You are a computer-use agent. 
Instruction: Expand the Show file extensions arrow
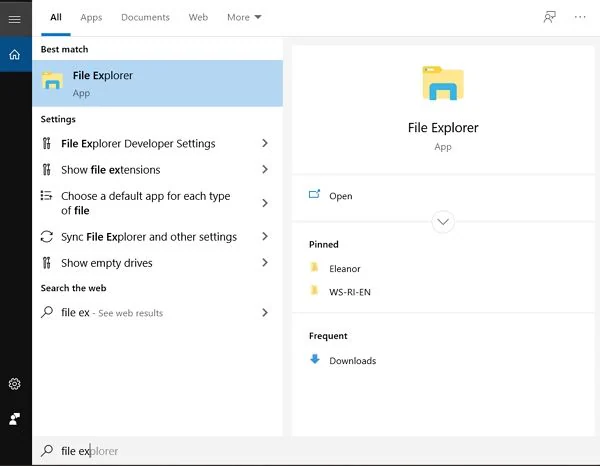coord(265,170)
